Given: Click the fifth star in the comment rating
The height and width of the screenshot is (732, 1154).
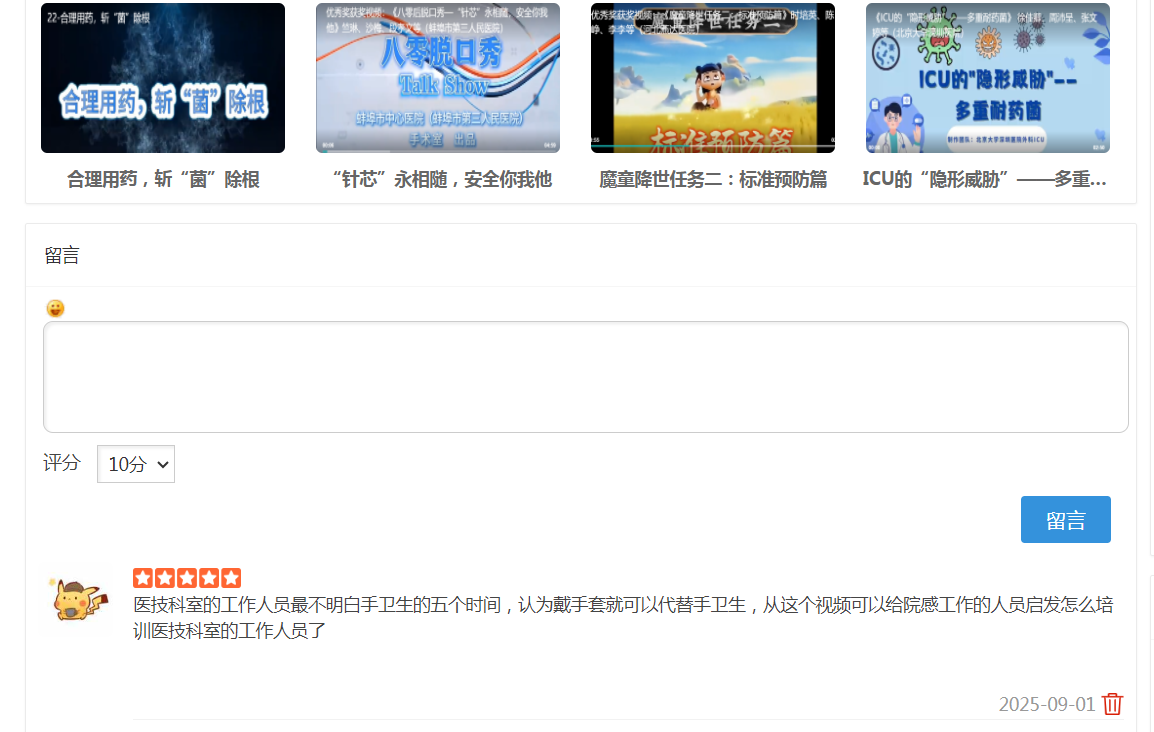Looking at the screenshot, I should coord(231,578).
